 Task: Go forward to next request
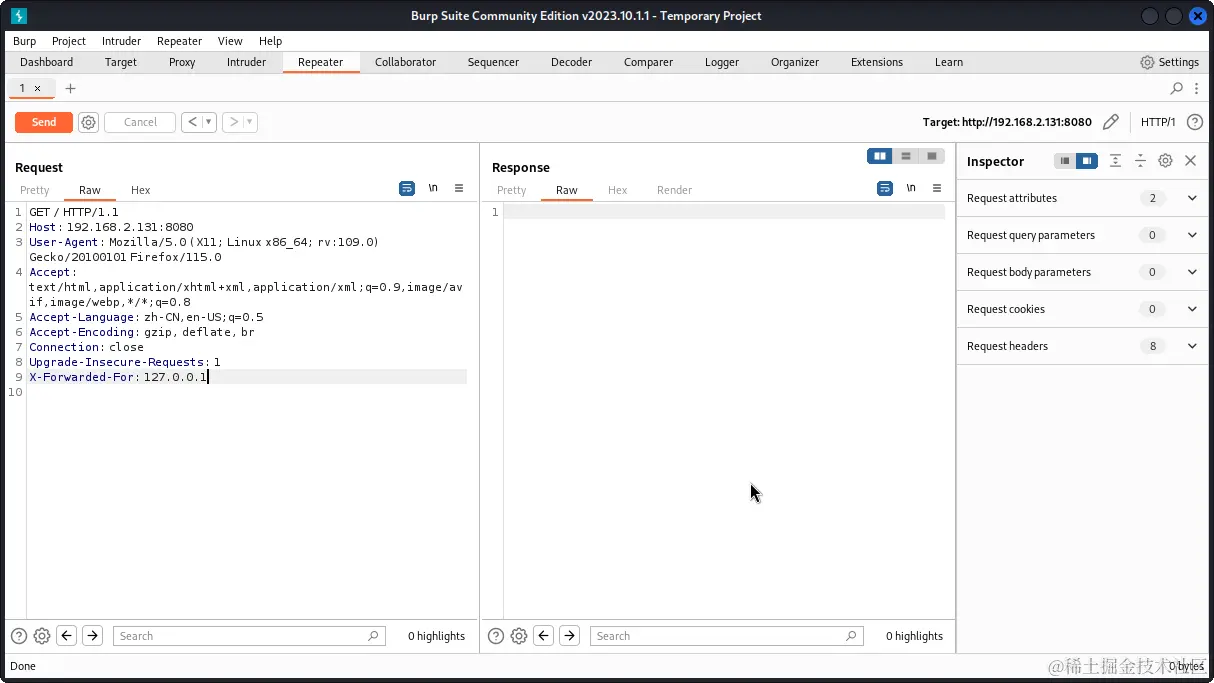(x=233, y=122)
